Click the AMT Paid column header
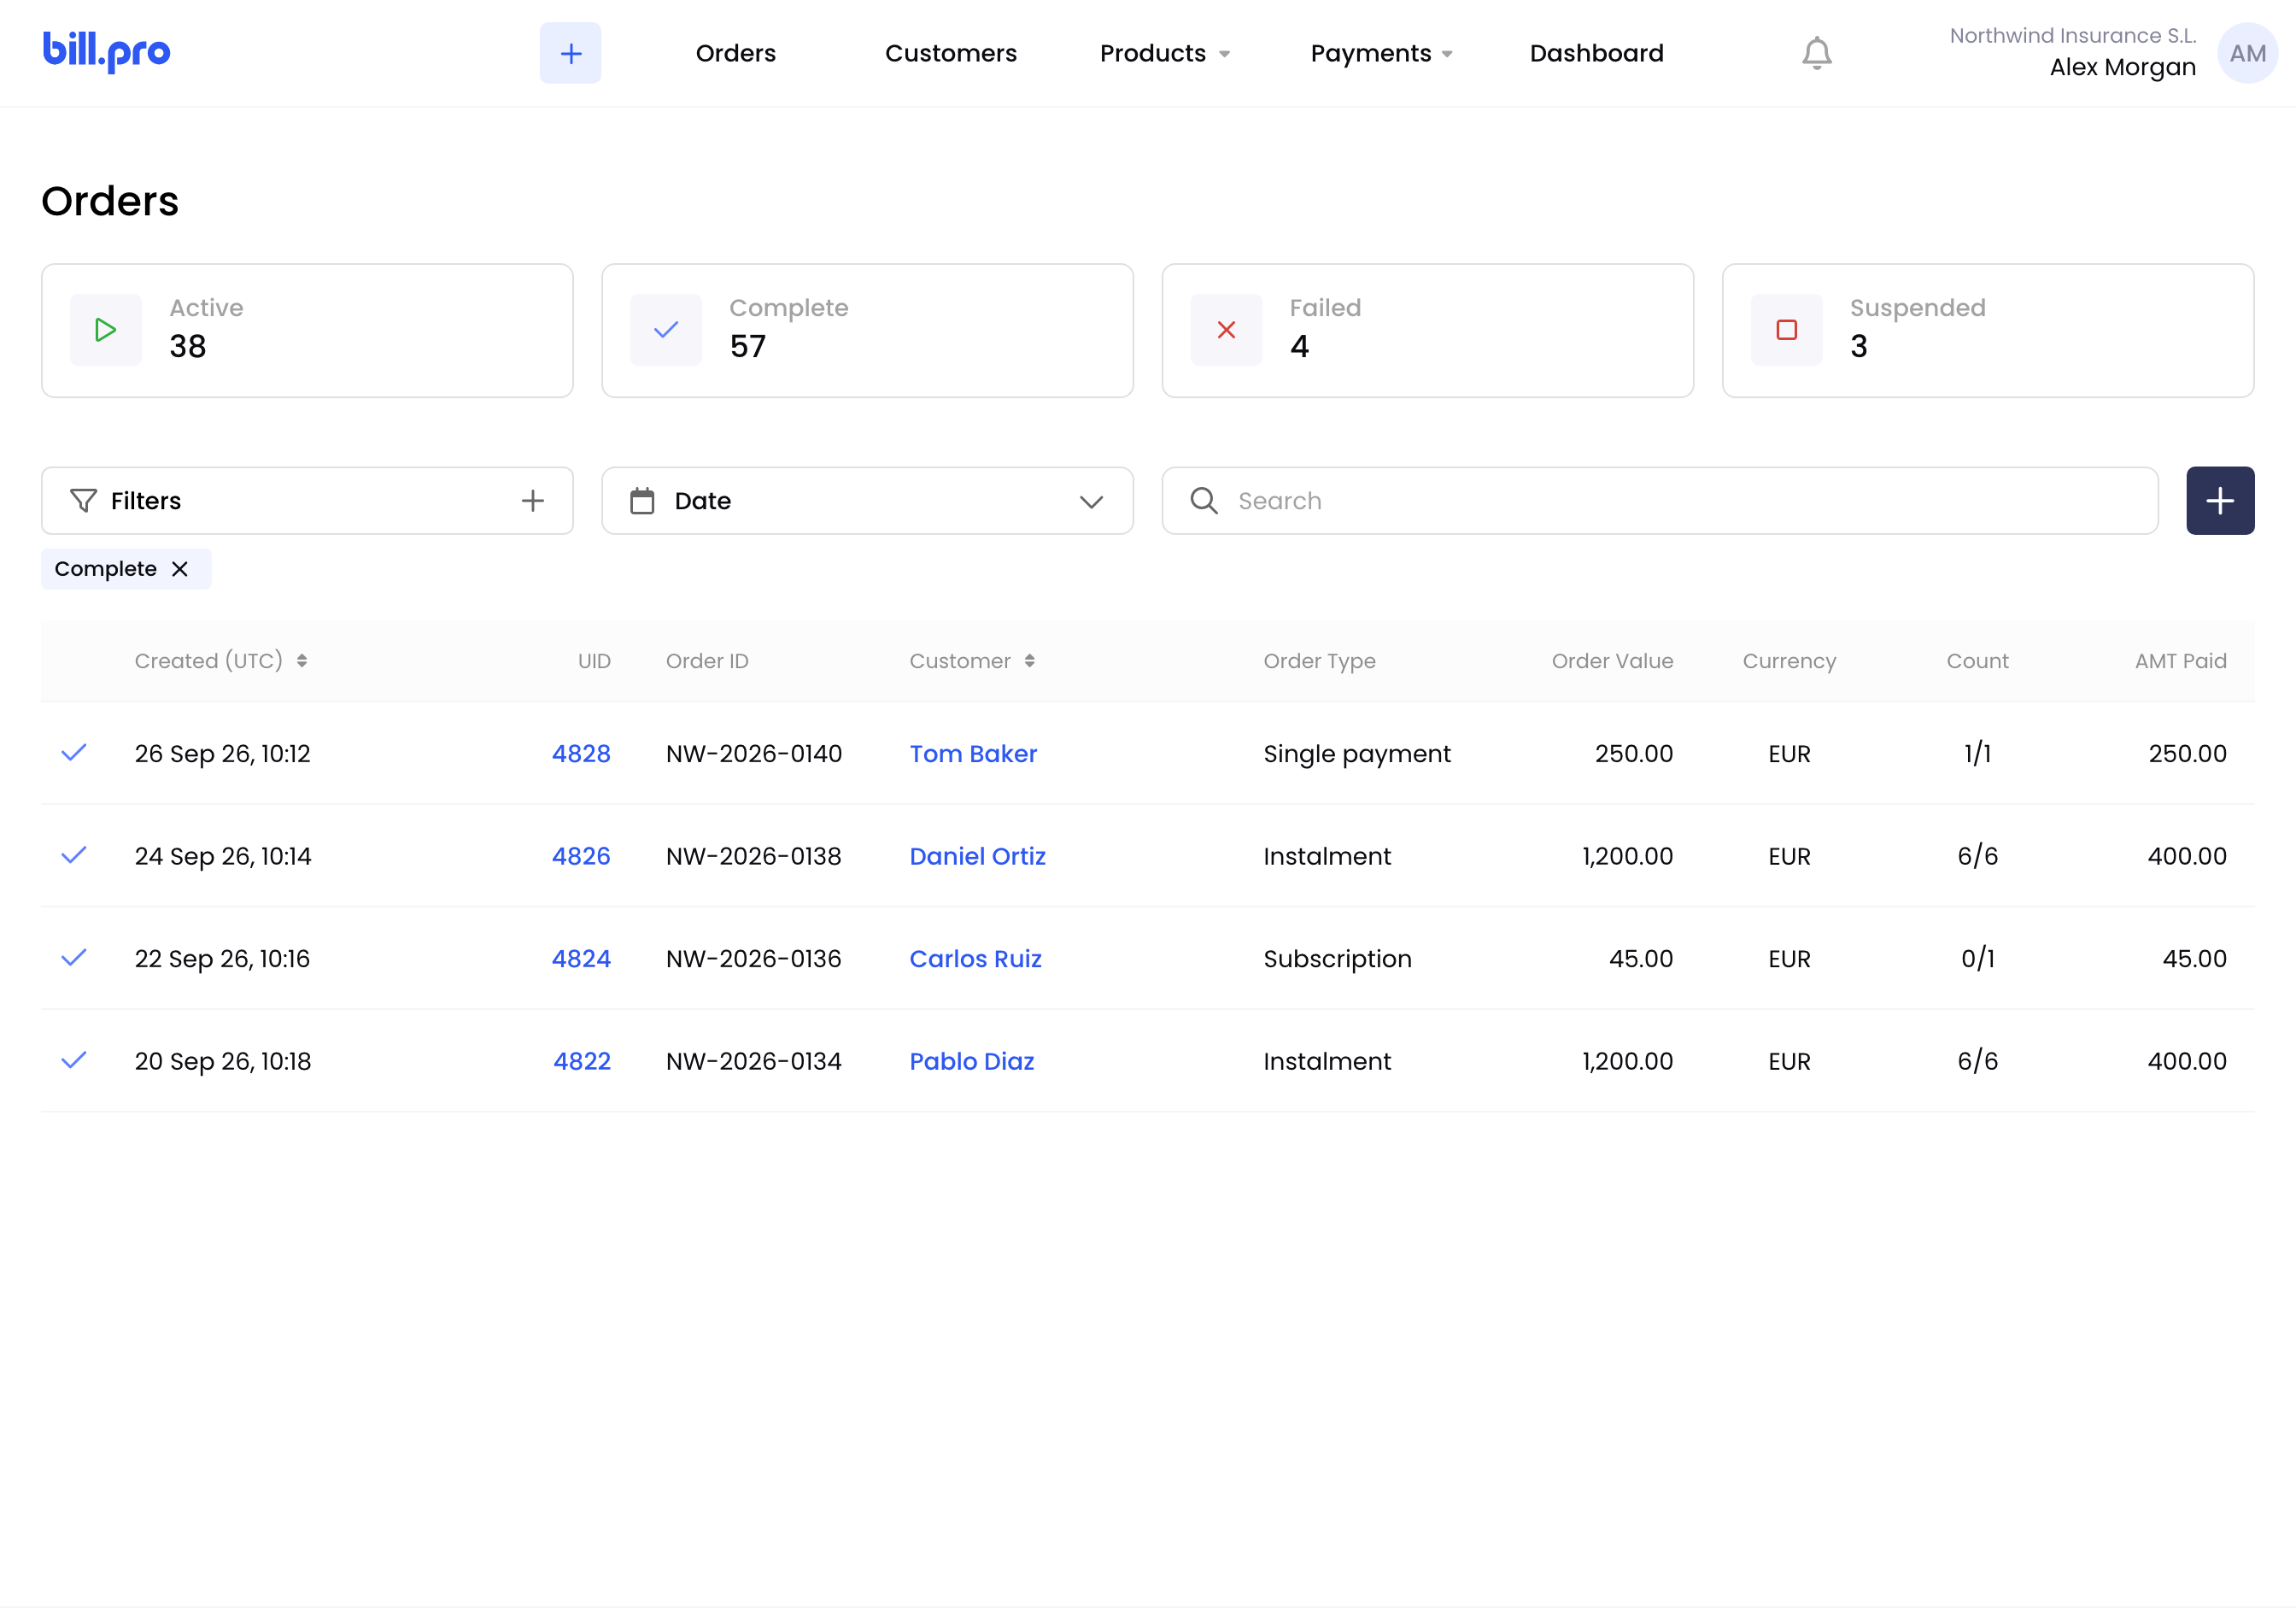 2181,661
